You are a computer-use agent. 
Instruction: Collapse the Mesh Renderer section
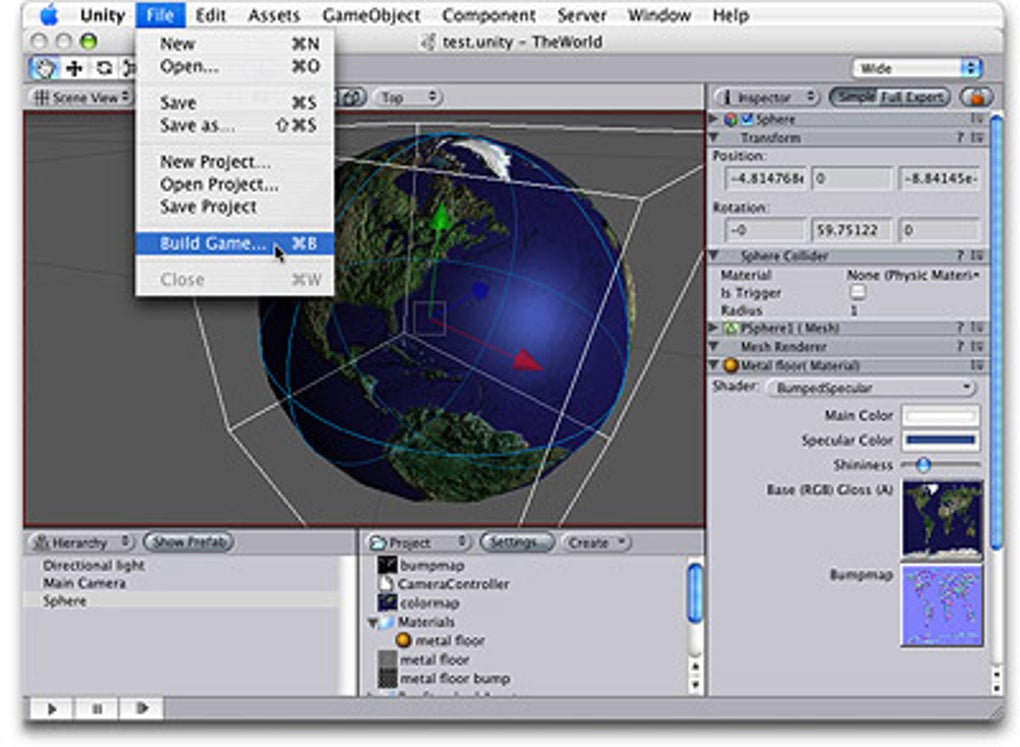714,347
